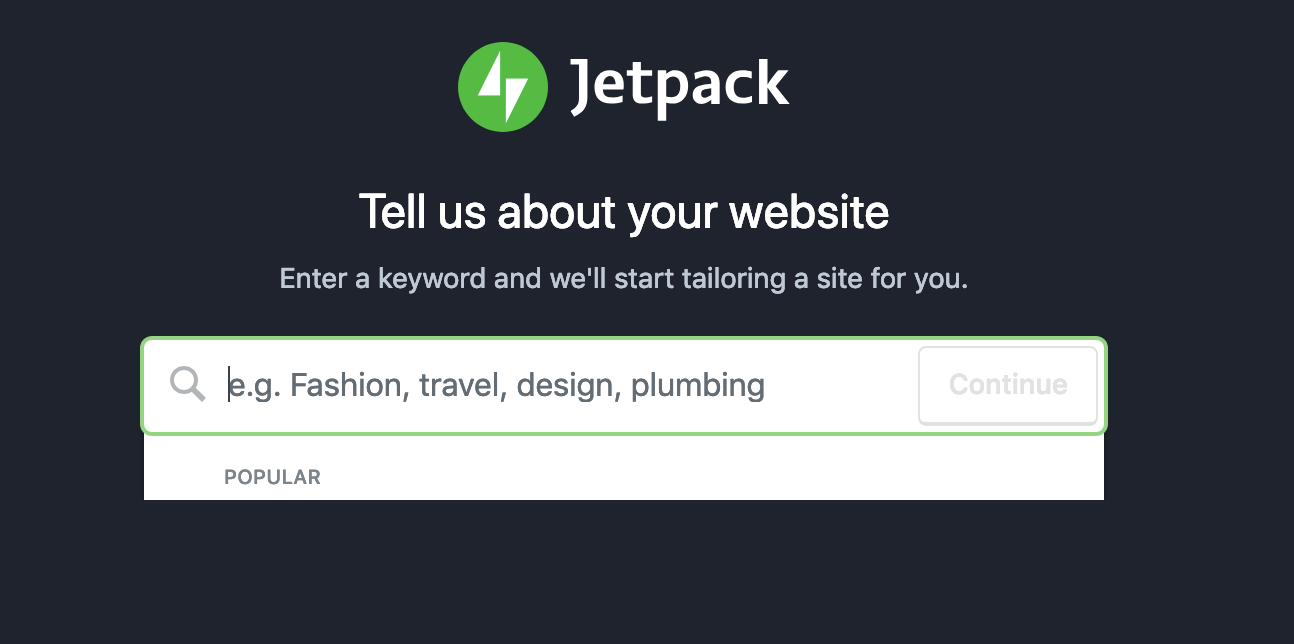The image size is (1294, 644).
Task: Select the 'Tell us about your website' heading
Action: [x=624, y=212]
